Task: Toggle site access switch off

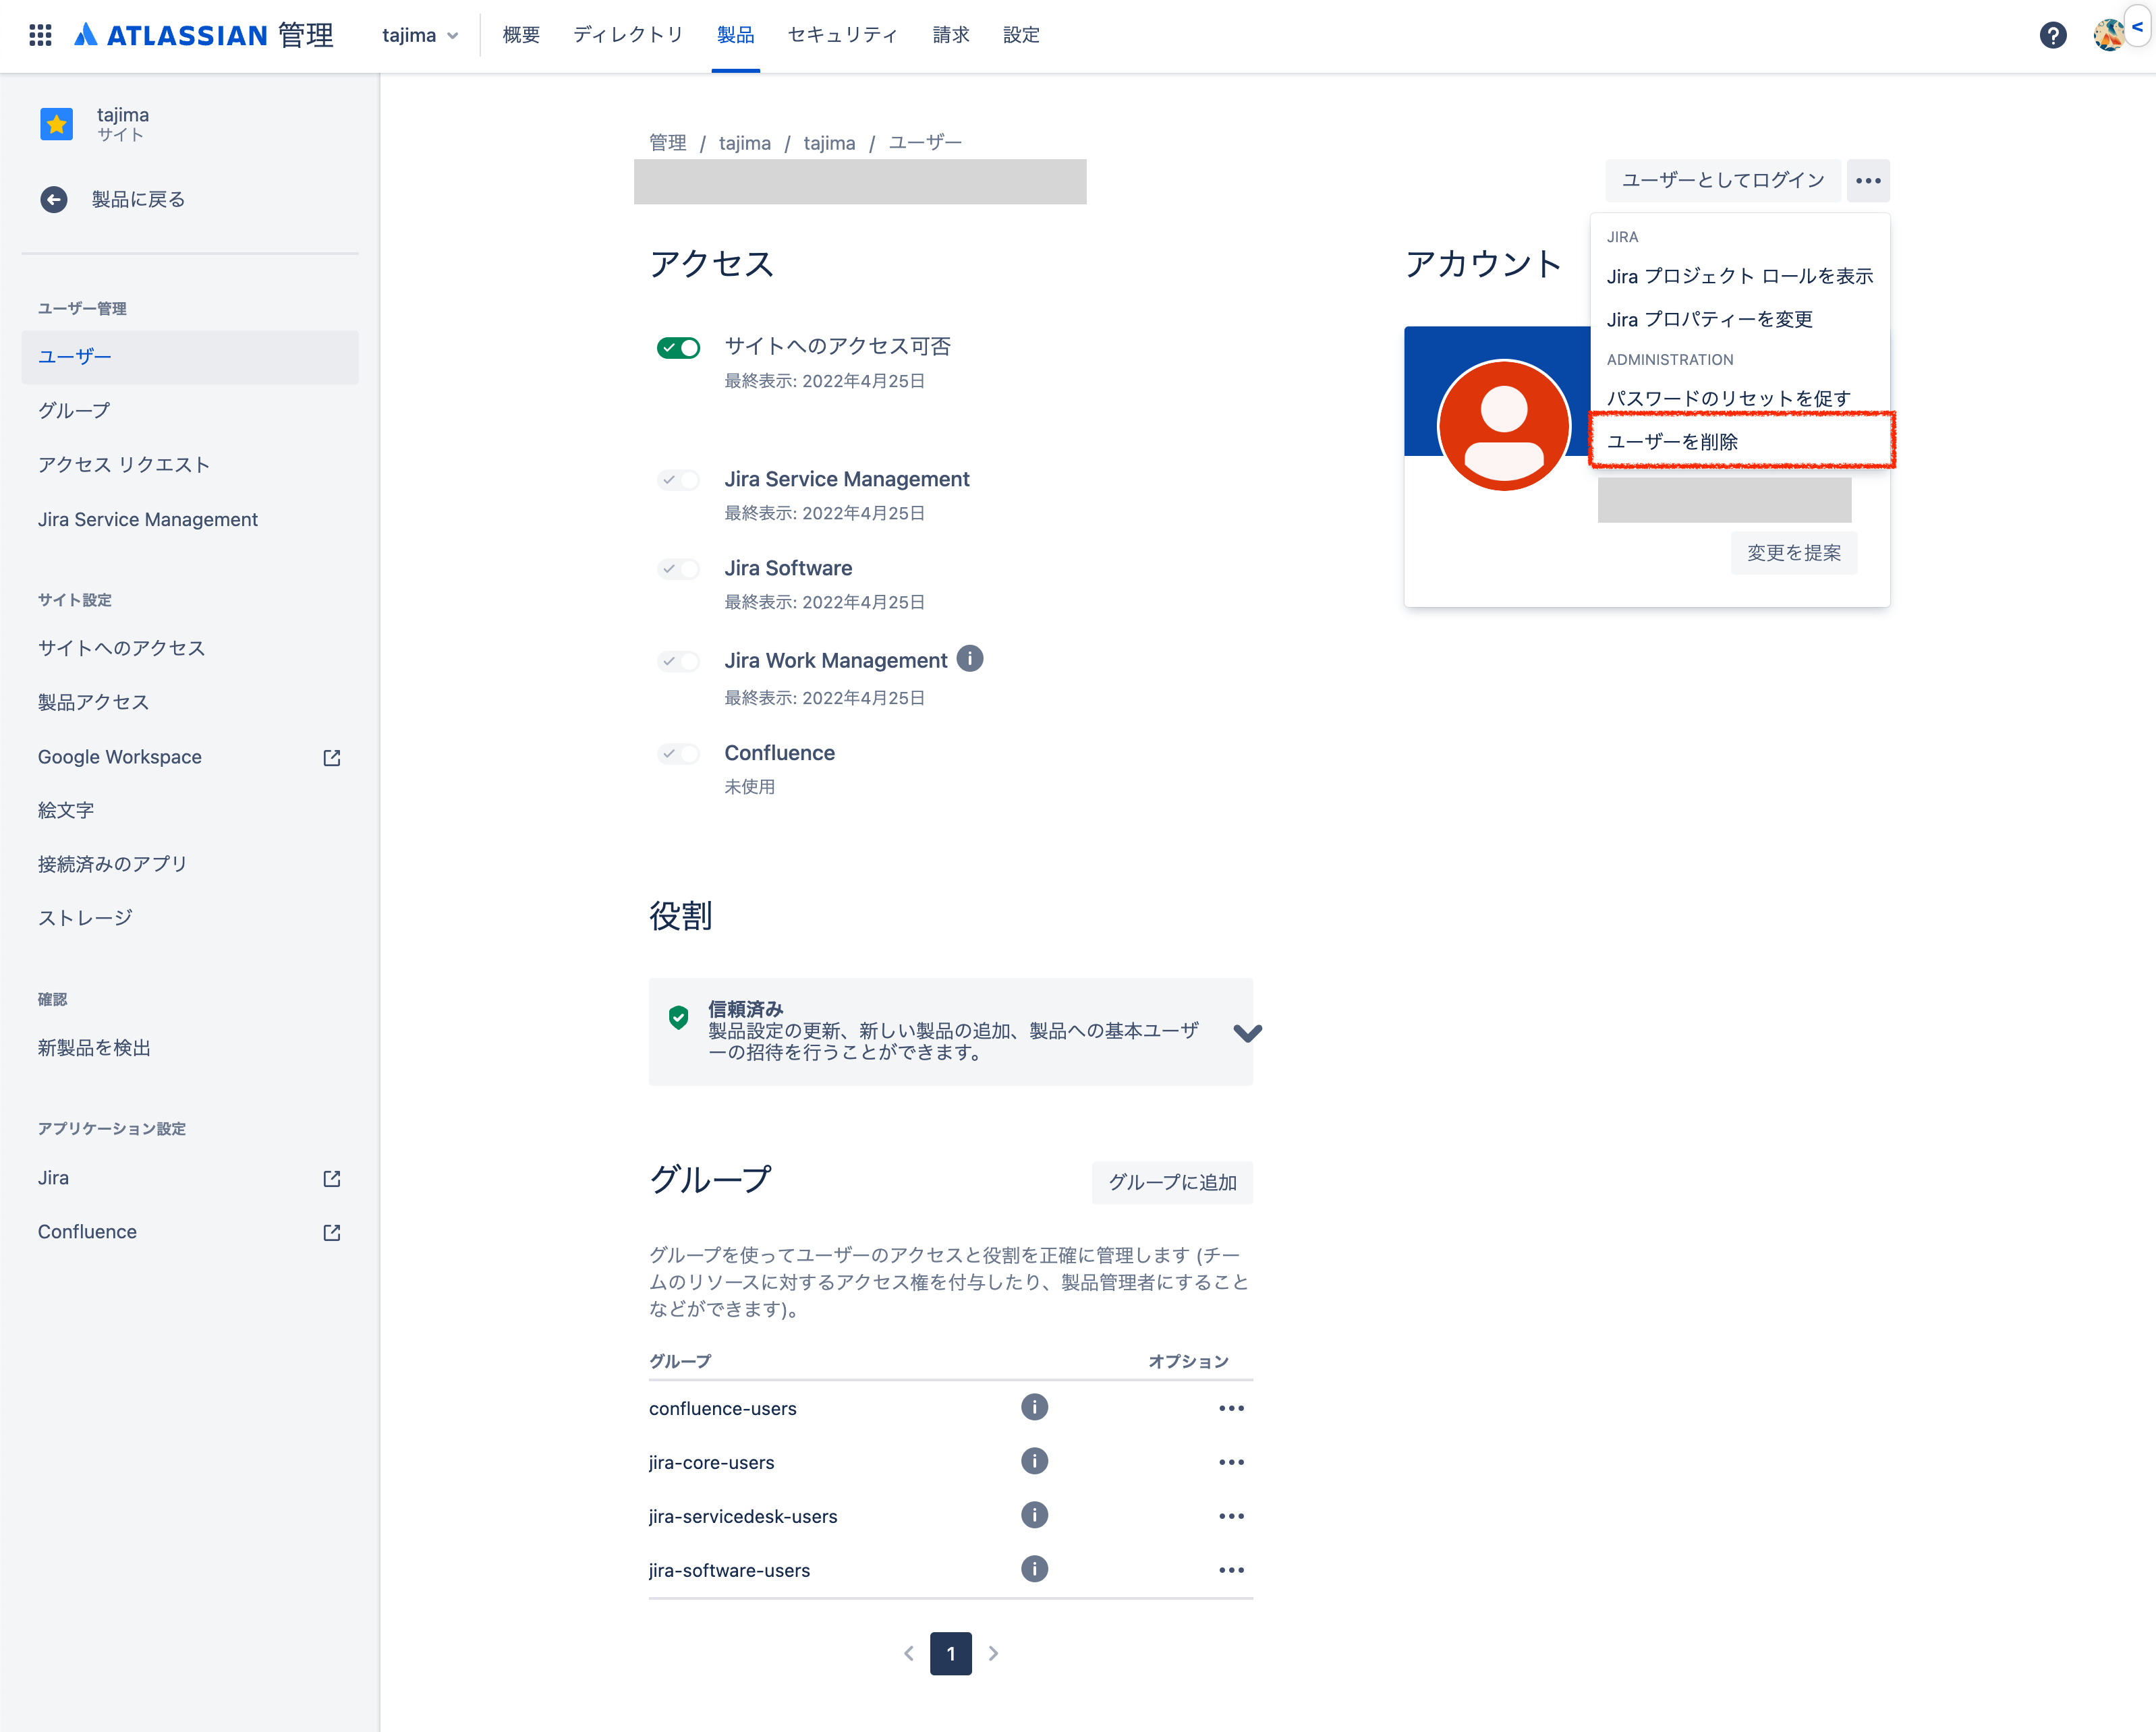Action: coord(678,347)
